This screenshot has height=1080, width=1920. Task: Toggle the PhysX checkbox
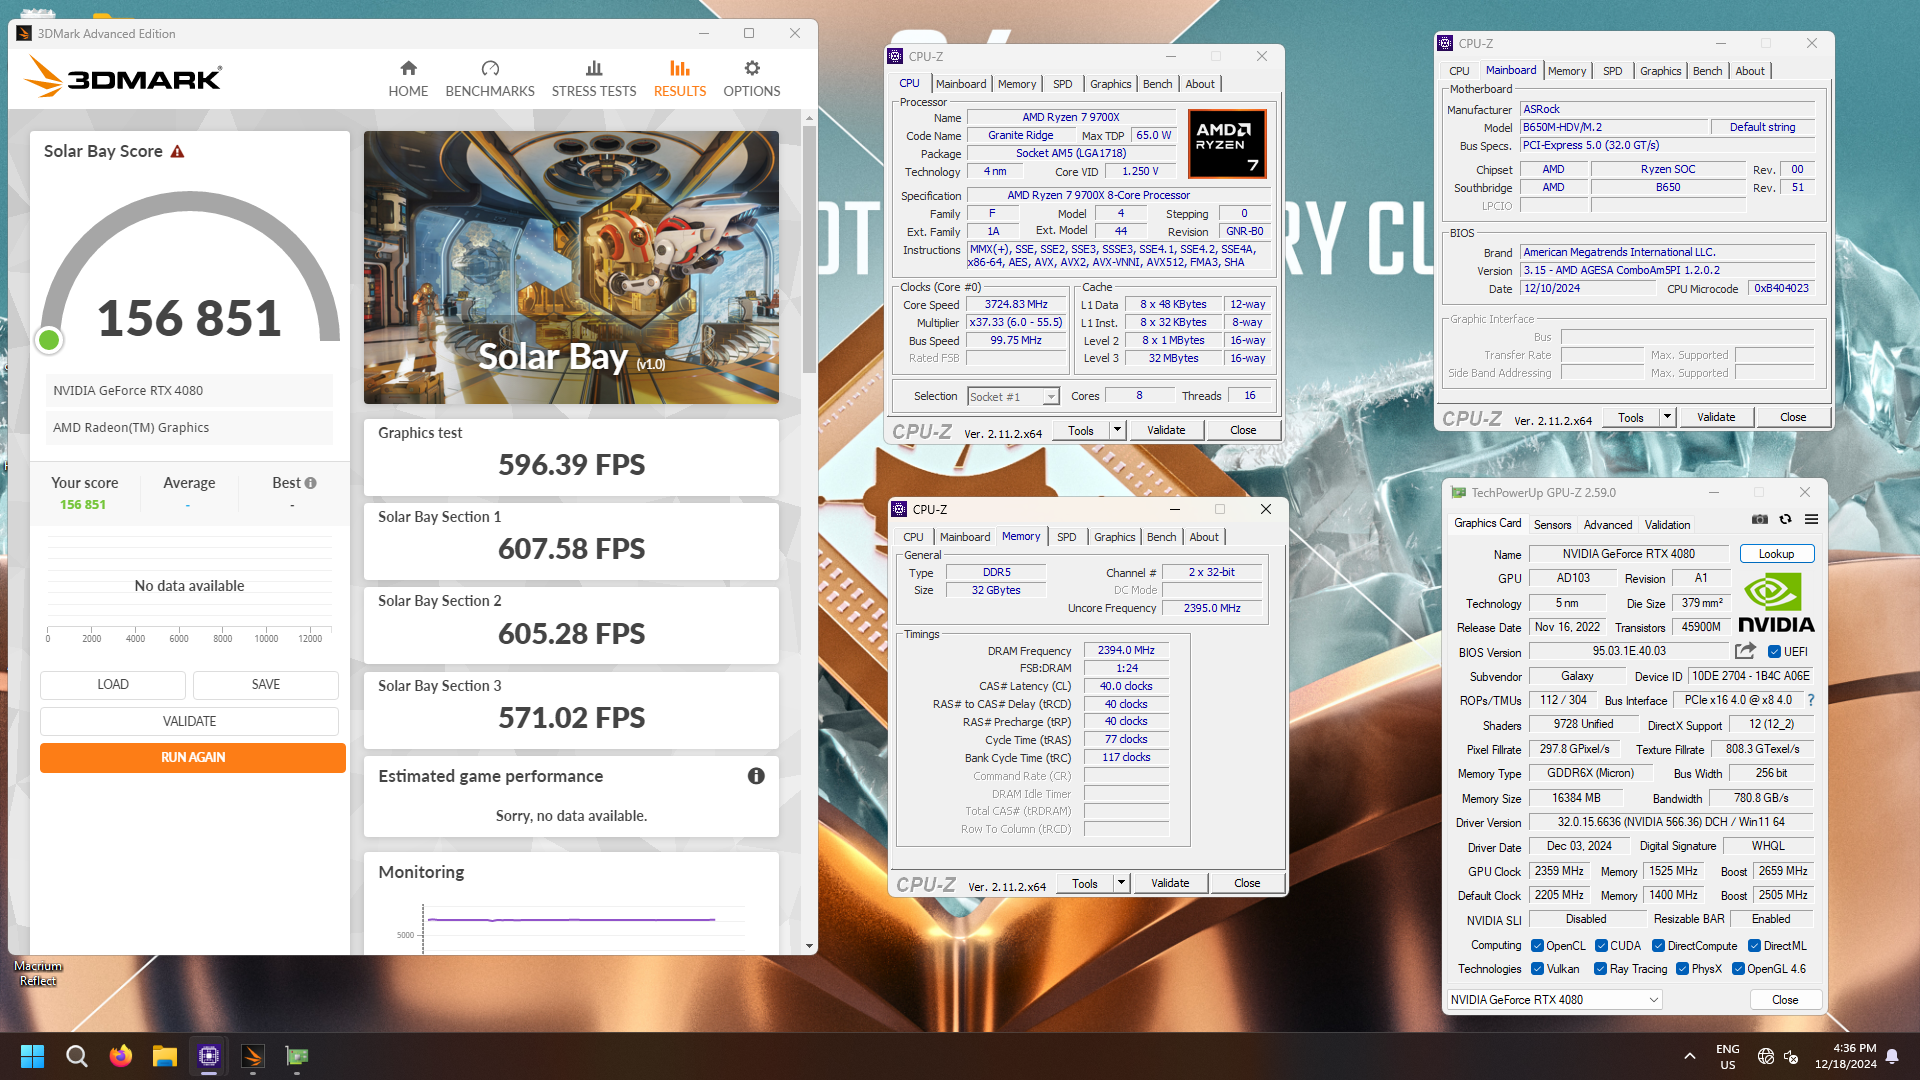(1682, 969)
